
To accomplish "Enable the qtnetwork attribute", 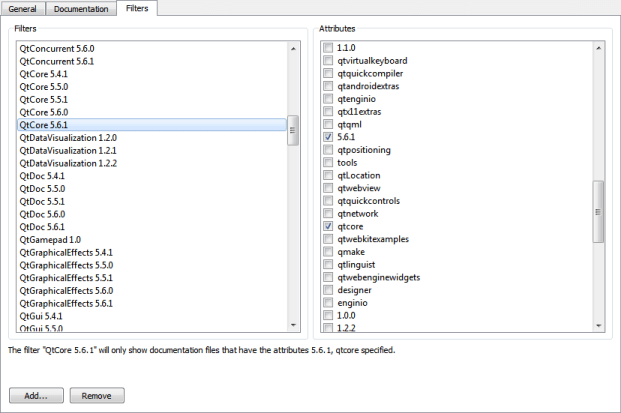I will click(x=328, y=213).
